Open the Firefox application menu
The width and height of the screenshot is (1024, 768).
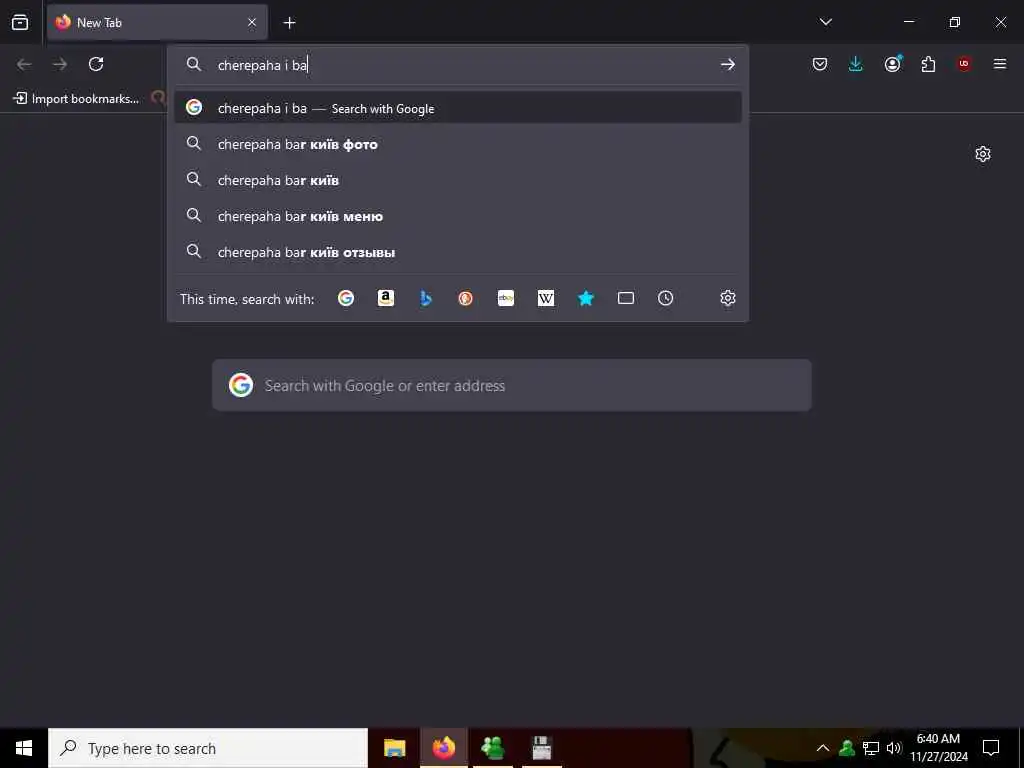[1000, 64]
